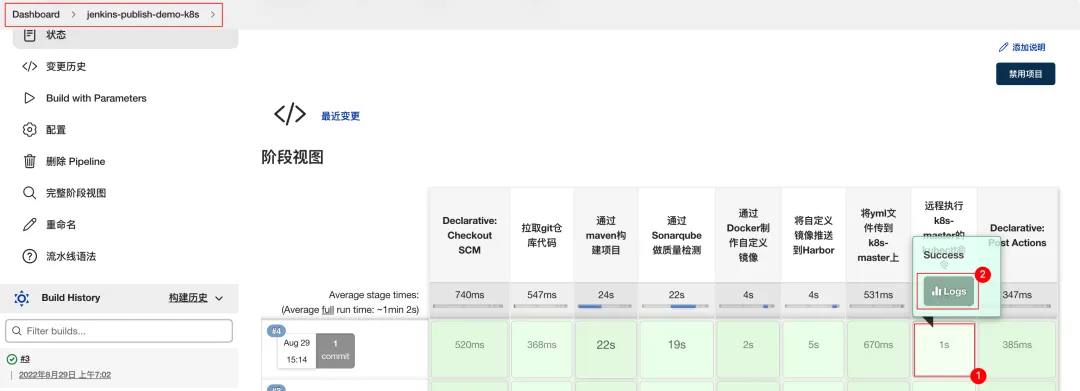Click the trash can delete Pipeline icon
Image resolution: width=1080 pixels, height=391 pixels.
click(29, 162)
